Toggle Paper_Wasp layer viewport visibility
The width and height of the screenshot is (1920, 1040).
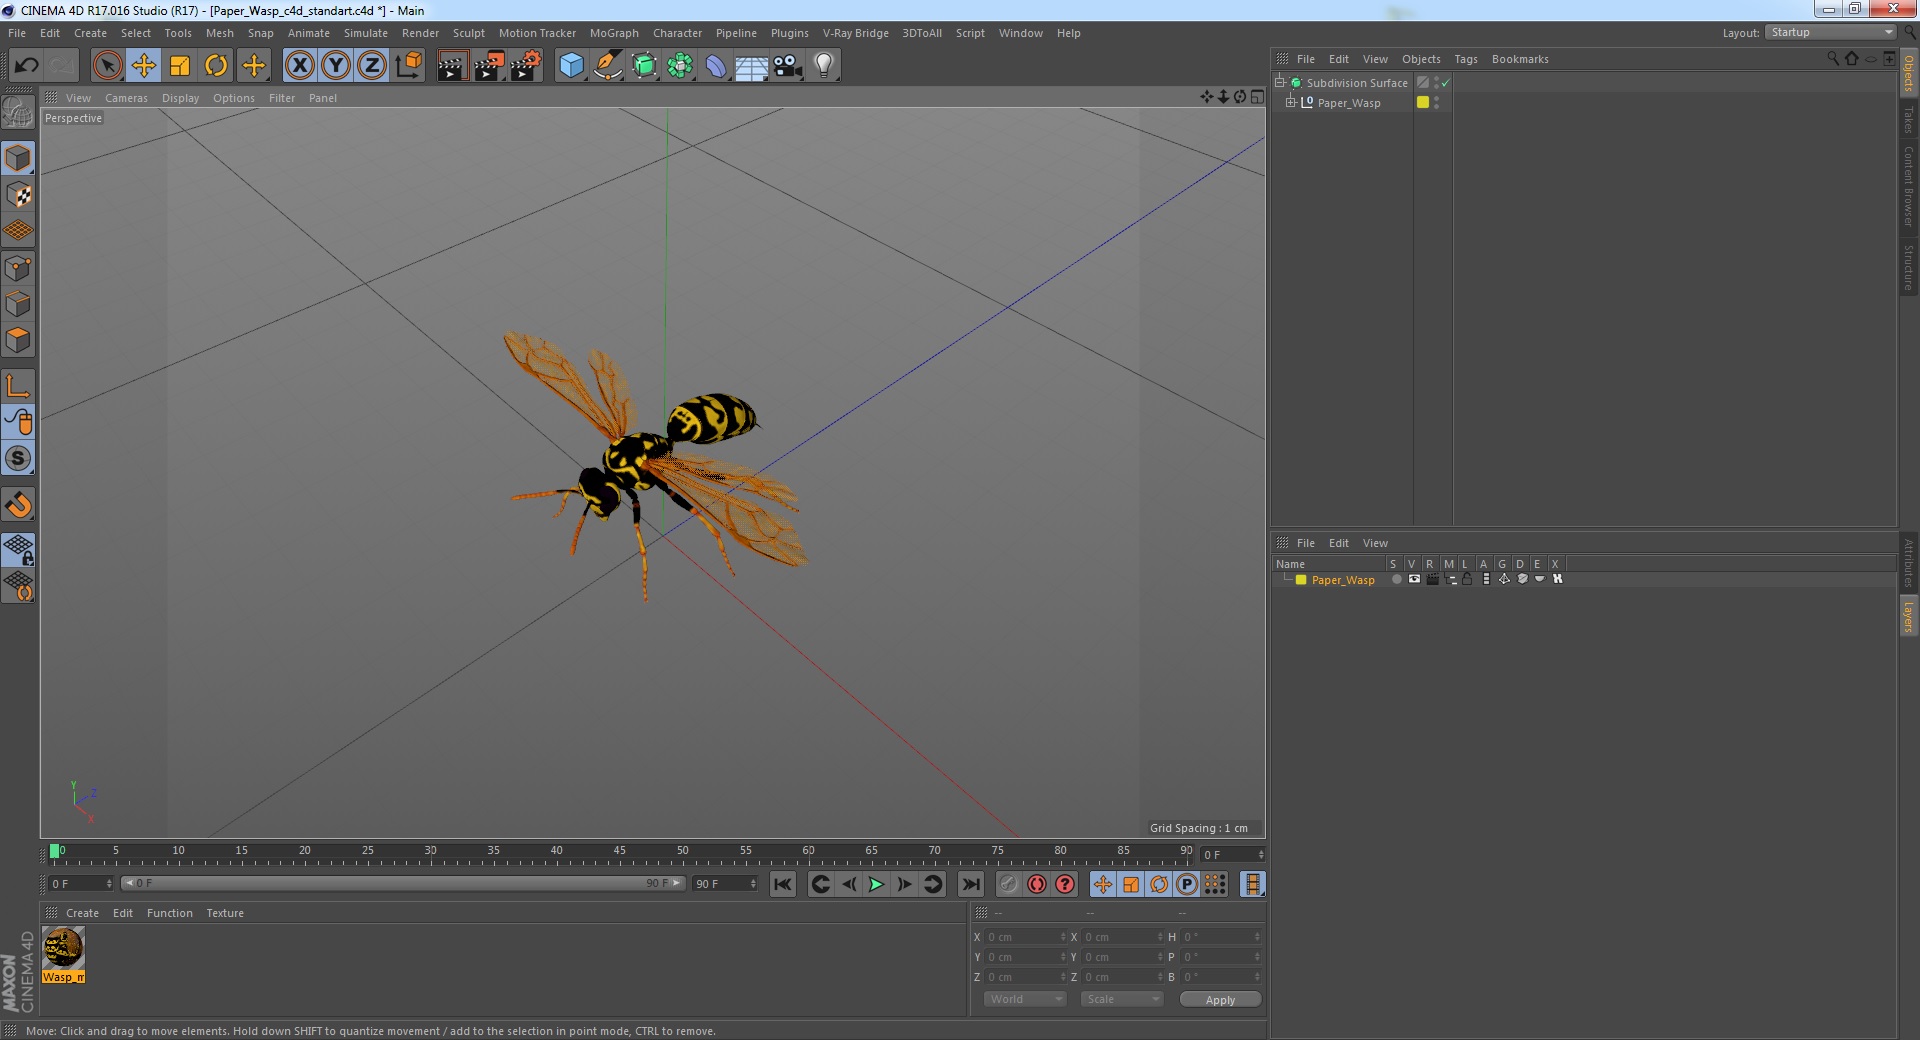click(x=1414, y=579)
